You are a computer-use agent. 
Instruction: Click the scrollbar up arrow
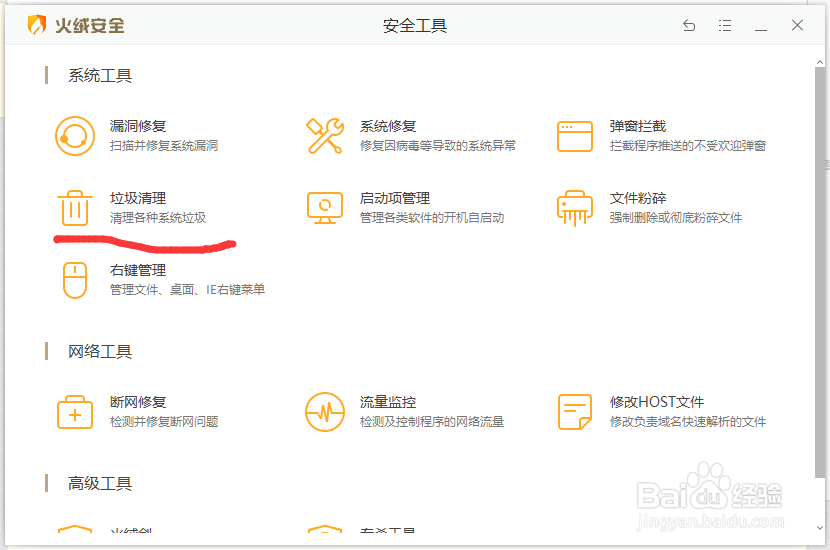819,62
